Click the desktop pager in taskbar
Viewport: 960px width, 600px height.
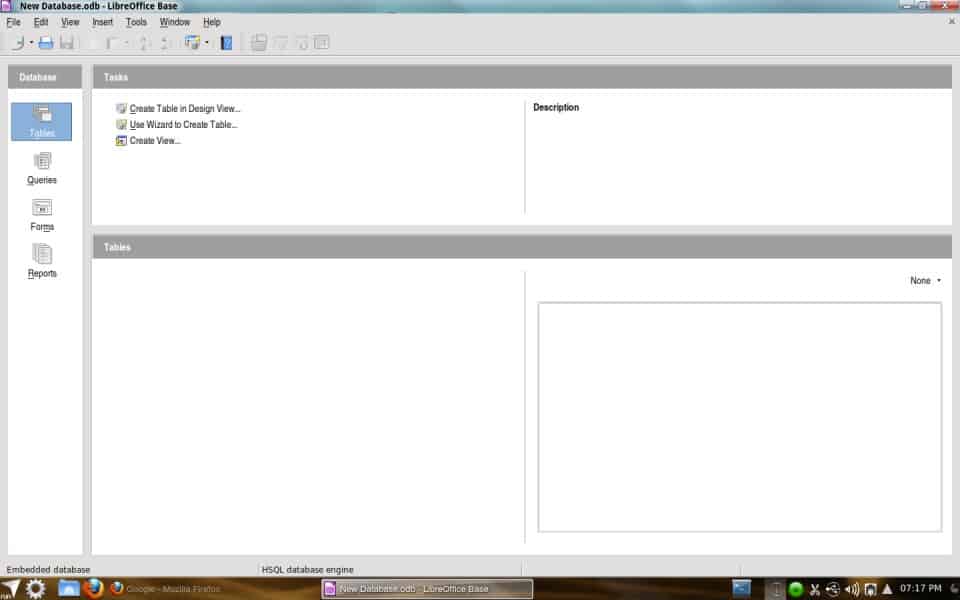click(741, 589)
